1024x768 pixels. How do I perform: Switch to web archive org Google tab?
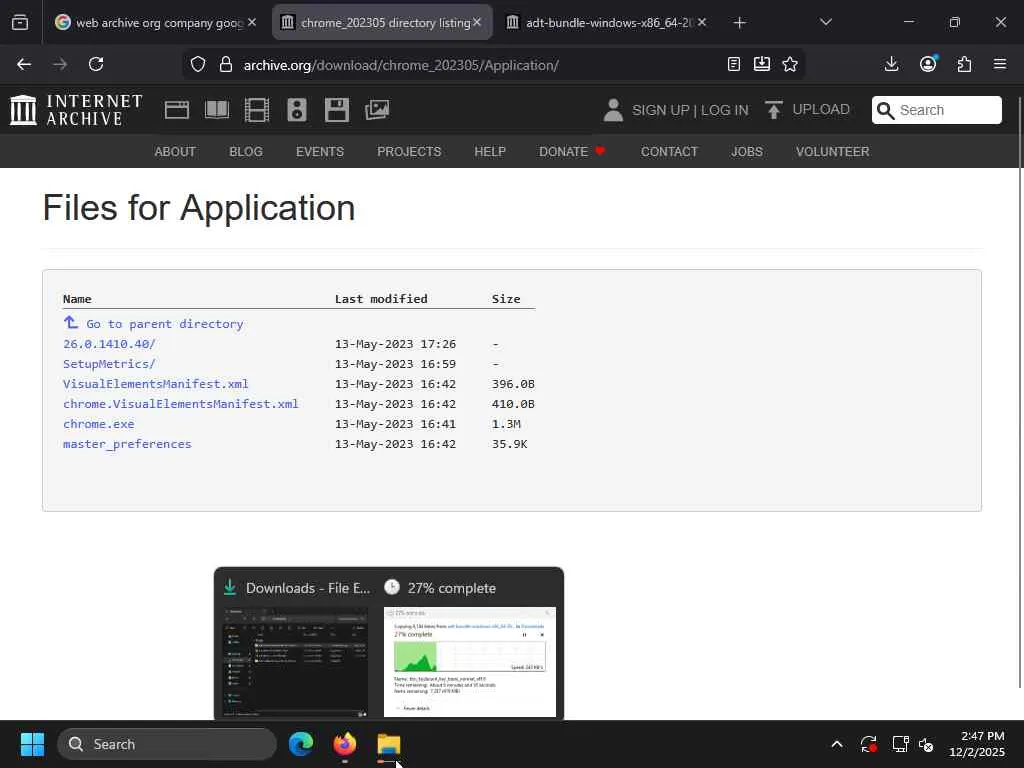[x=156, y=22]
